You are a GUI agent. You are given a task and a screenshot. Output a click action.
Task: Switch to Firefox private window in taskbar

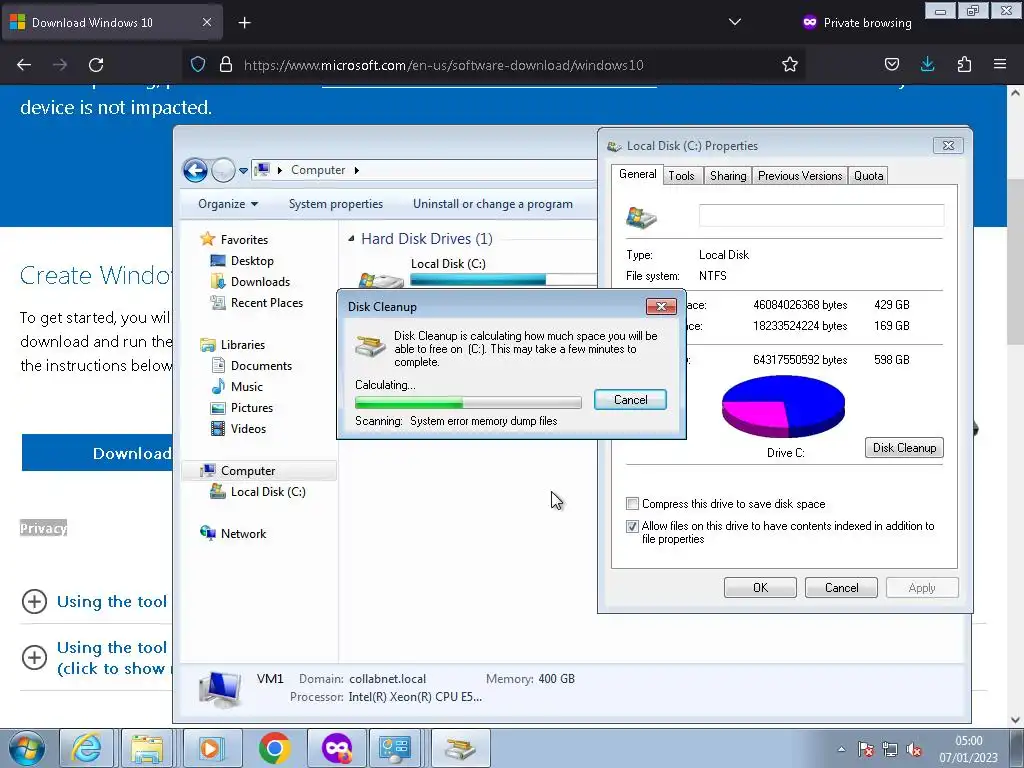point(336,748)
